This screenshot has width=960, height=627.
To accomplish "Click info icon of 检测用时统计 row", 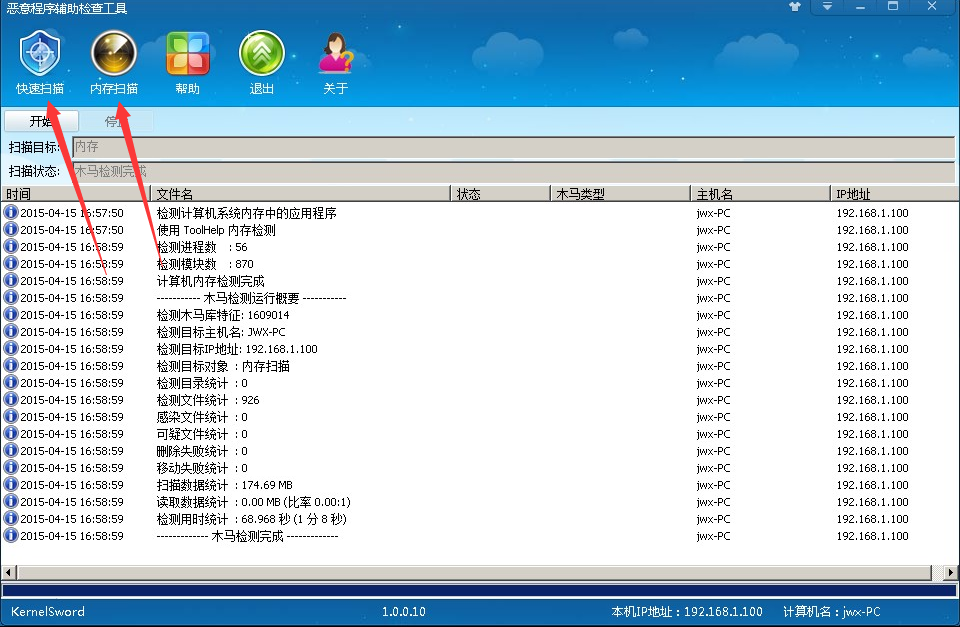I will click(x=10, y=519).
